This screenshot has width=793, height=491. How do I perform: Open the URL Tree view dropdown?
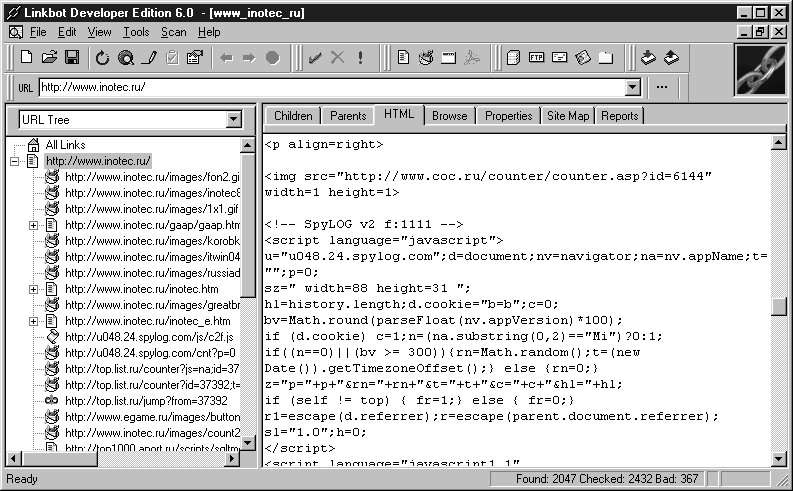233,120
